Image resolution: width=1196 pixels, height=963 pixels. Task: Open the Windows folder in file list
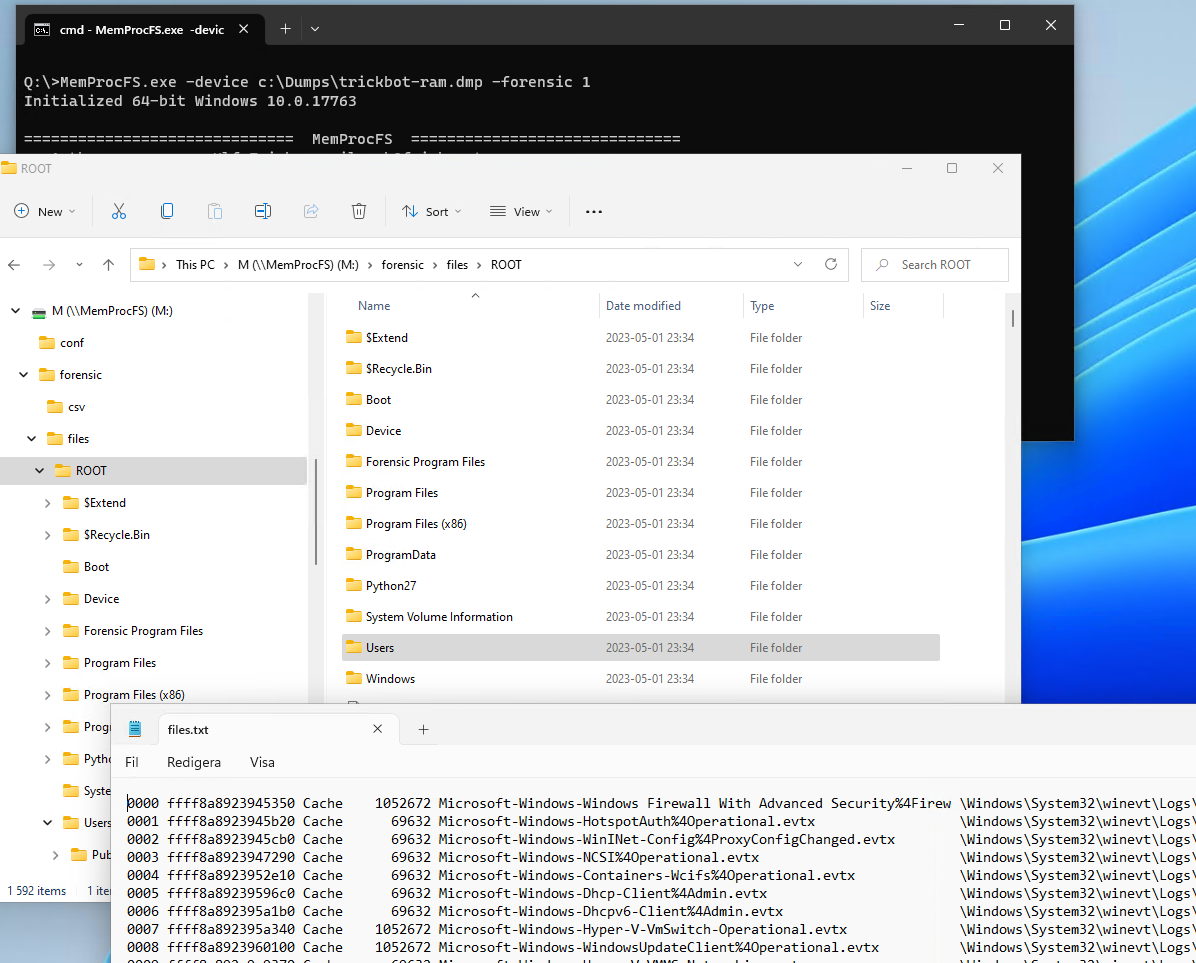click(641, 679)
